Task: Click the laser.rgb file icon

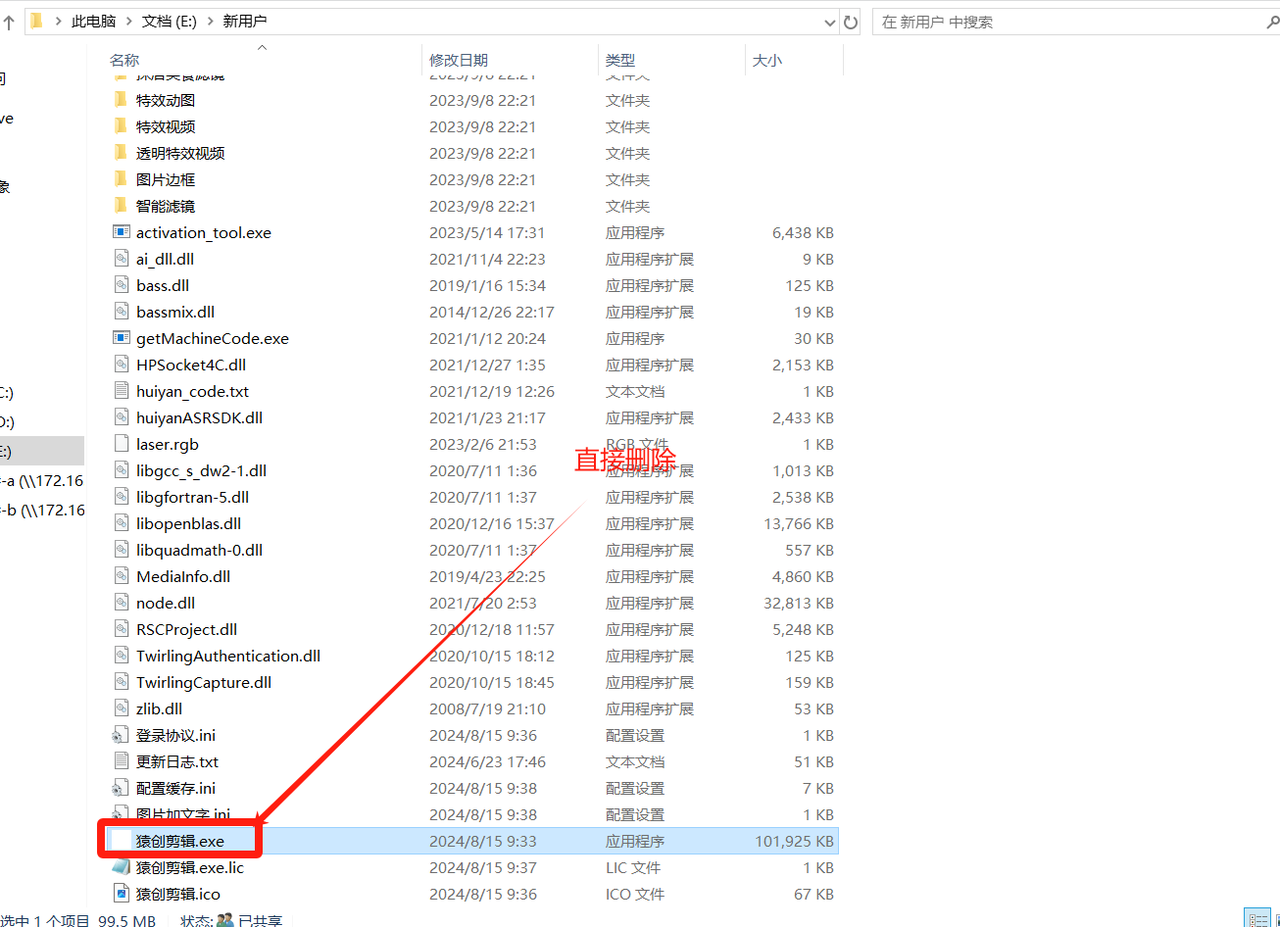Action: [121, 444]
